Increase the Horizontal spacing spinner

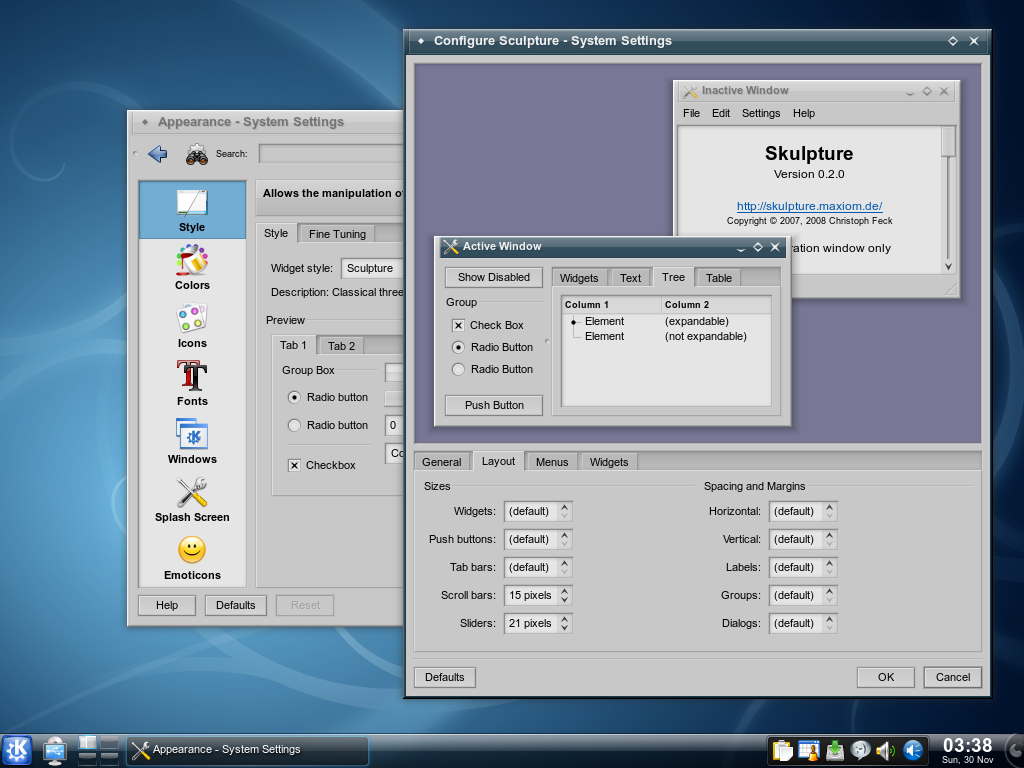point(829,507)
